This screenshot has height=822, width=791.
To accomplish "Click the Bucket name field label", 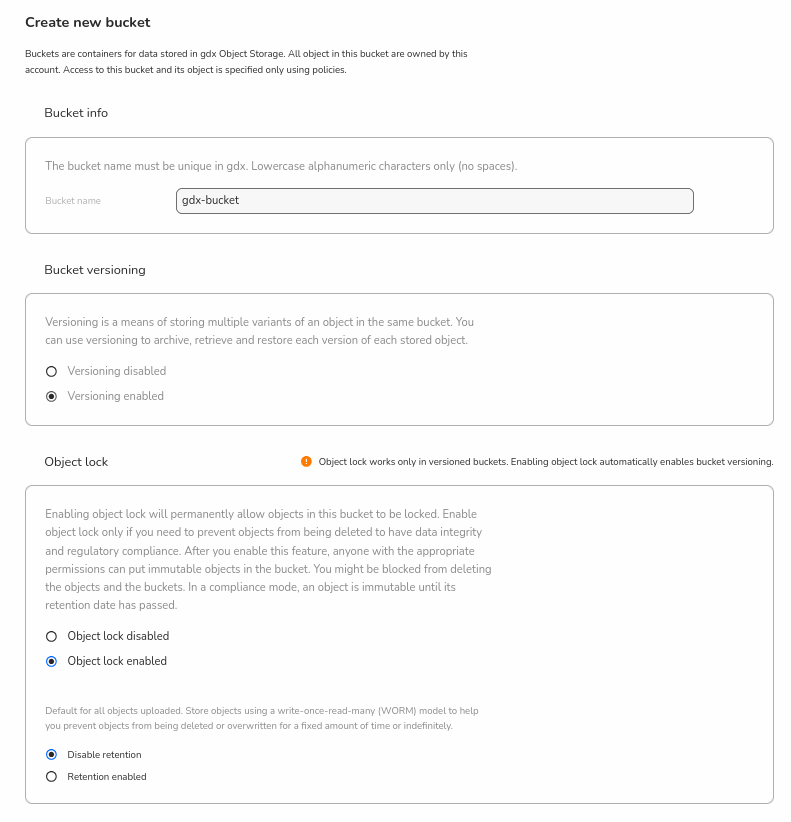I will 73,201.
